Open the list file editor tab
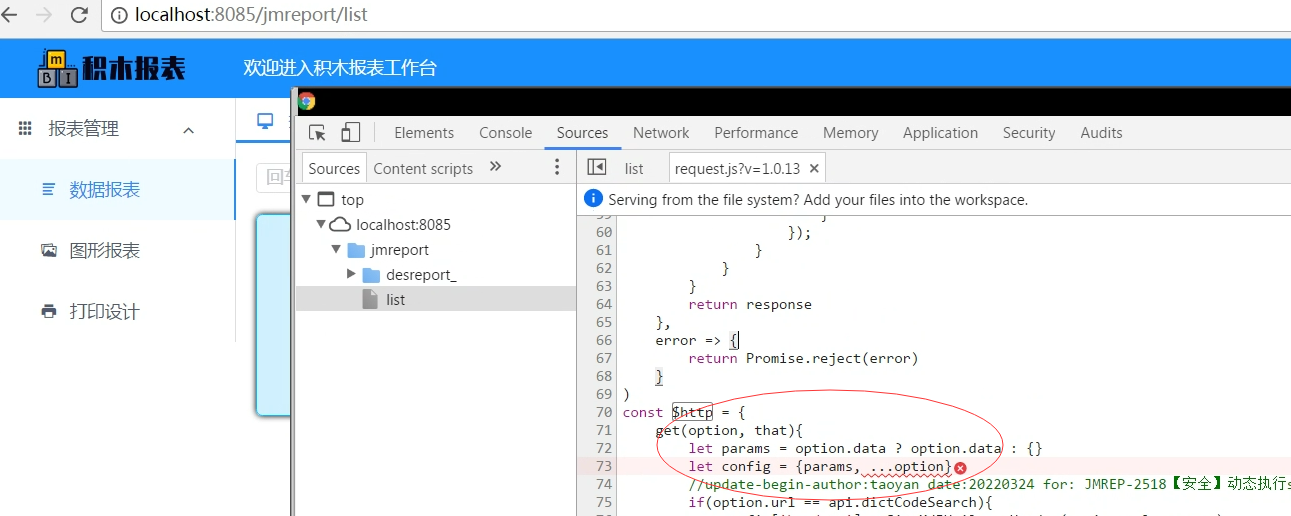The width and height of the screenshot is (1291, 516). pyautogui.click(x=634, y=168)
